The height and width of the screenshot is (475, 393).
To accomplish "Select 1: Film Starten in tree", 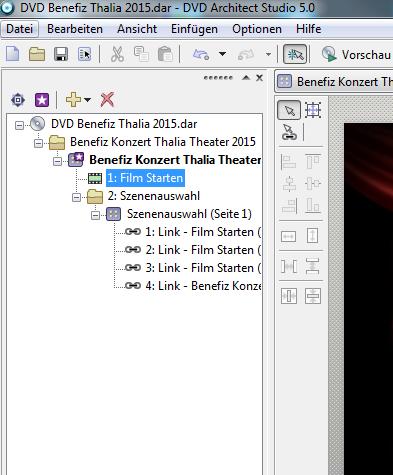I will (x=145, y=178).
